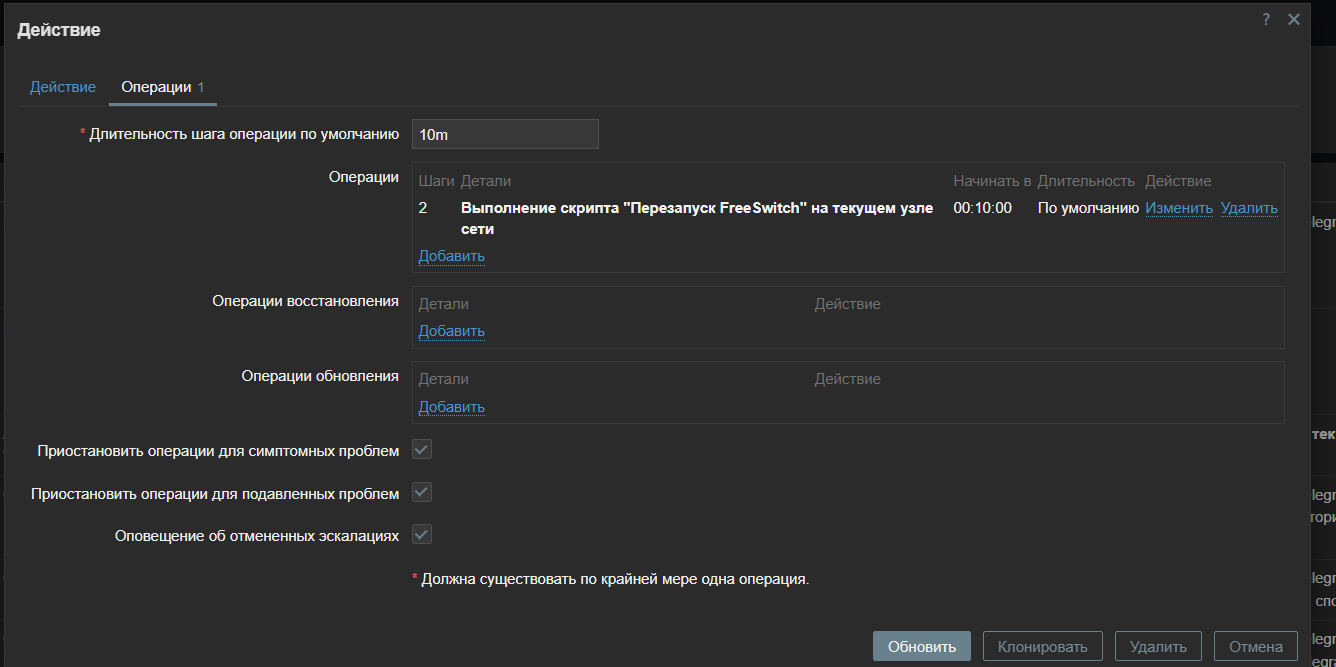
Task: Click the default step duration field
Action: click(x=505, y=134)
